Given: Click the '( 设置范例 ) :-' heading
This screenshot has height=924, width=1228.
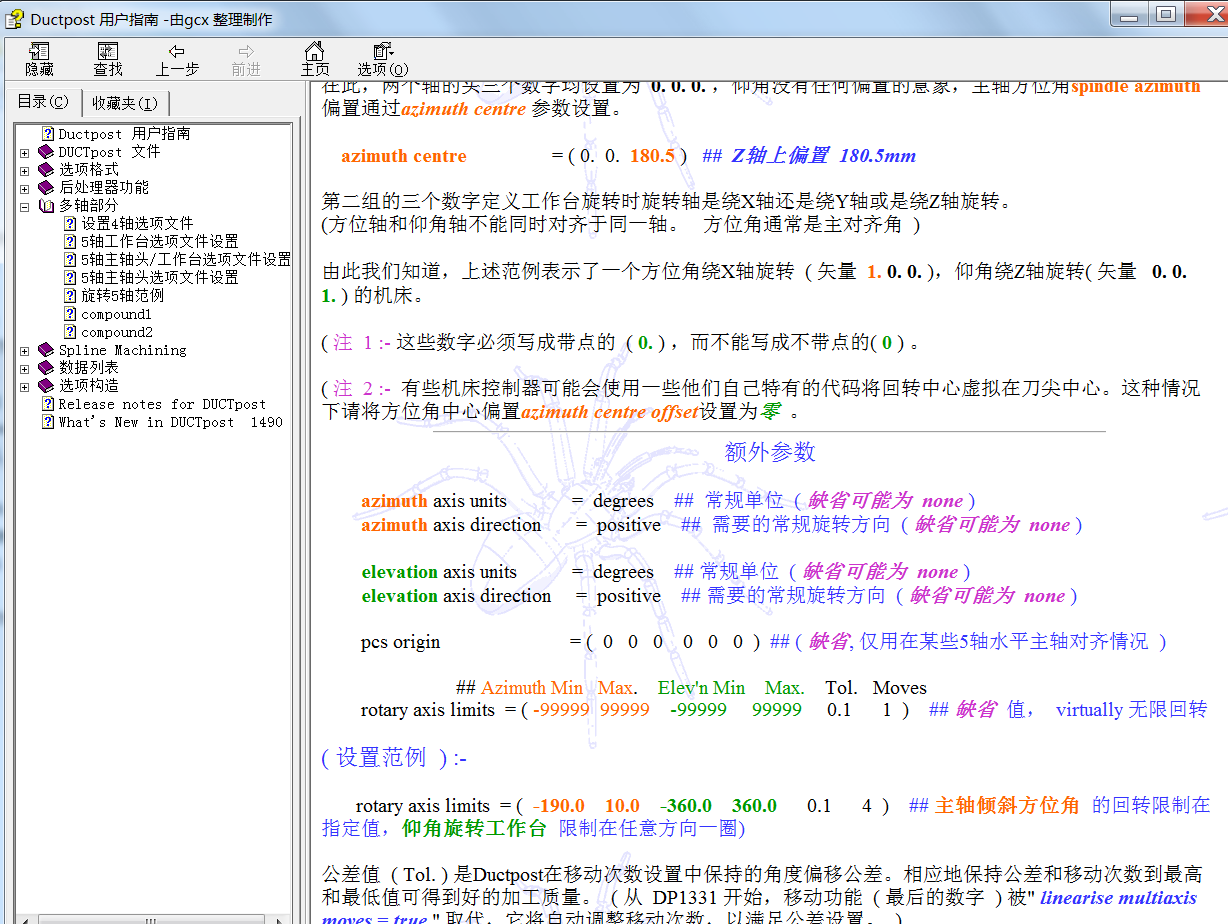Looking at the screenshot, I should pyautogui.click(x=394, y=758).
